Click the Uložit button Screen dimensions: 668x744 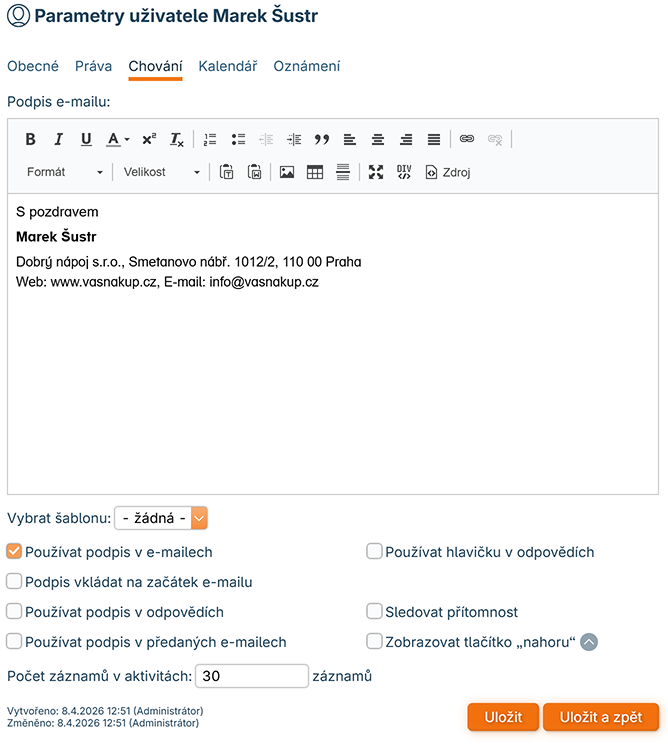point(503,717)
